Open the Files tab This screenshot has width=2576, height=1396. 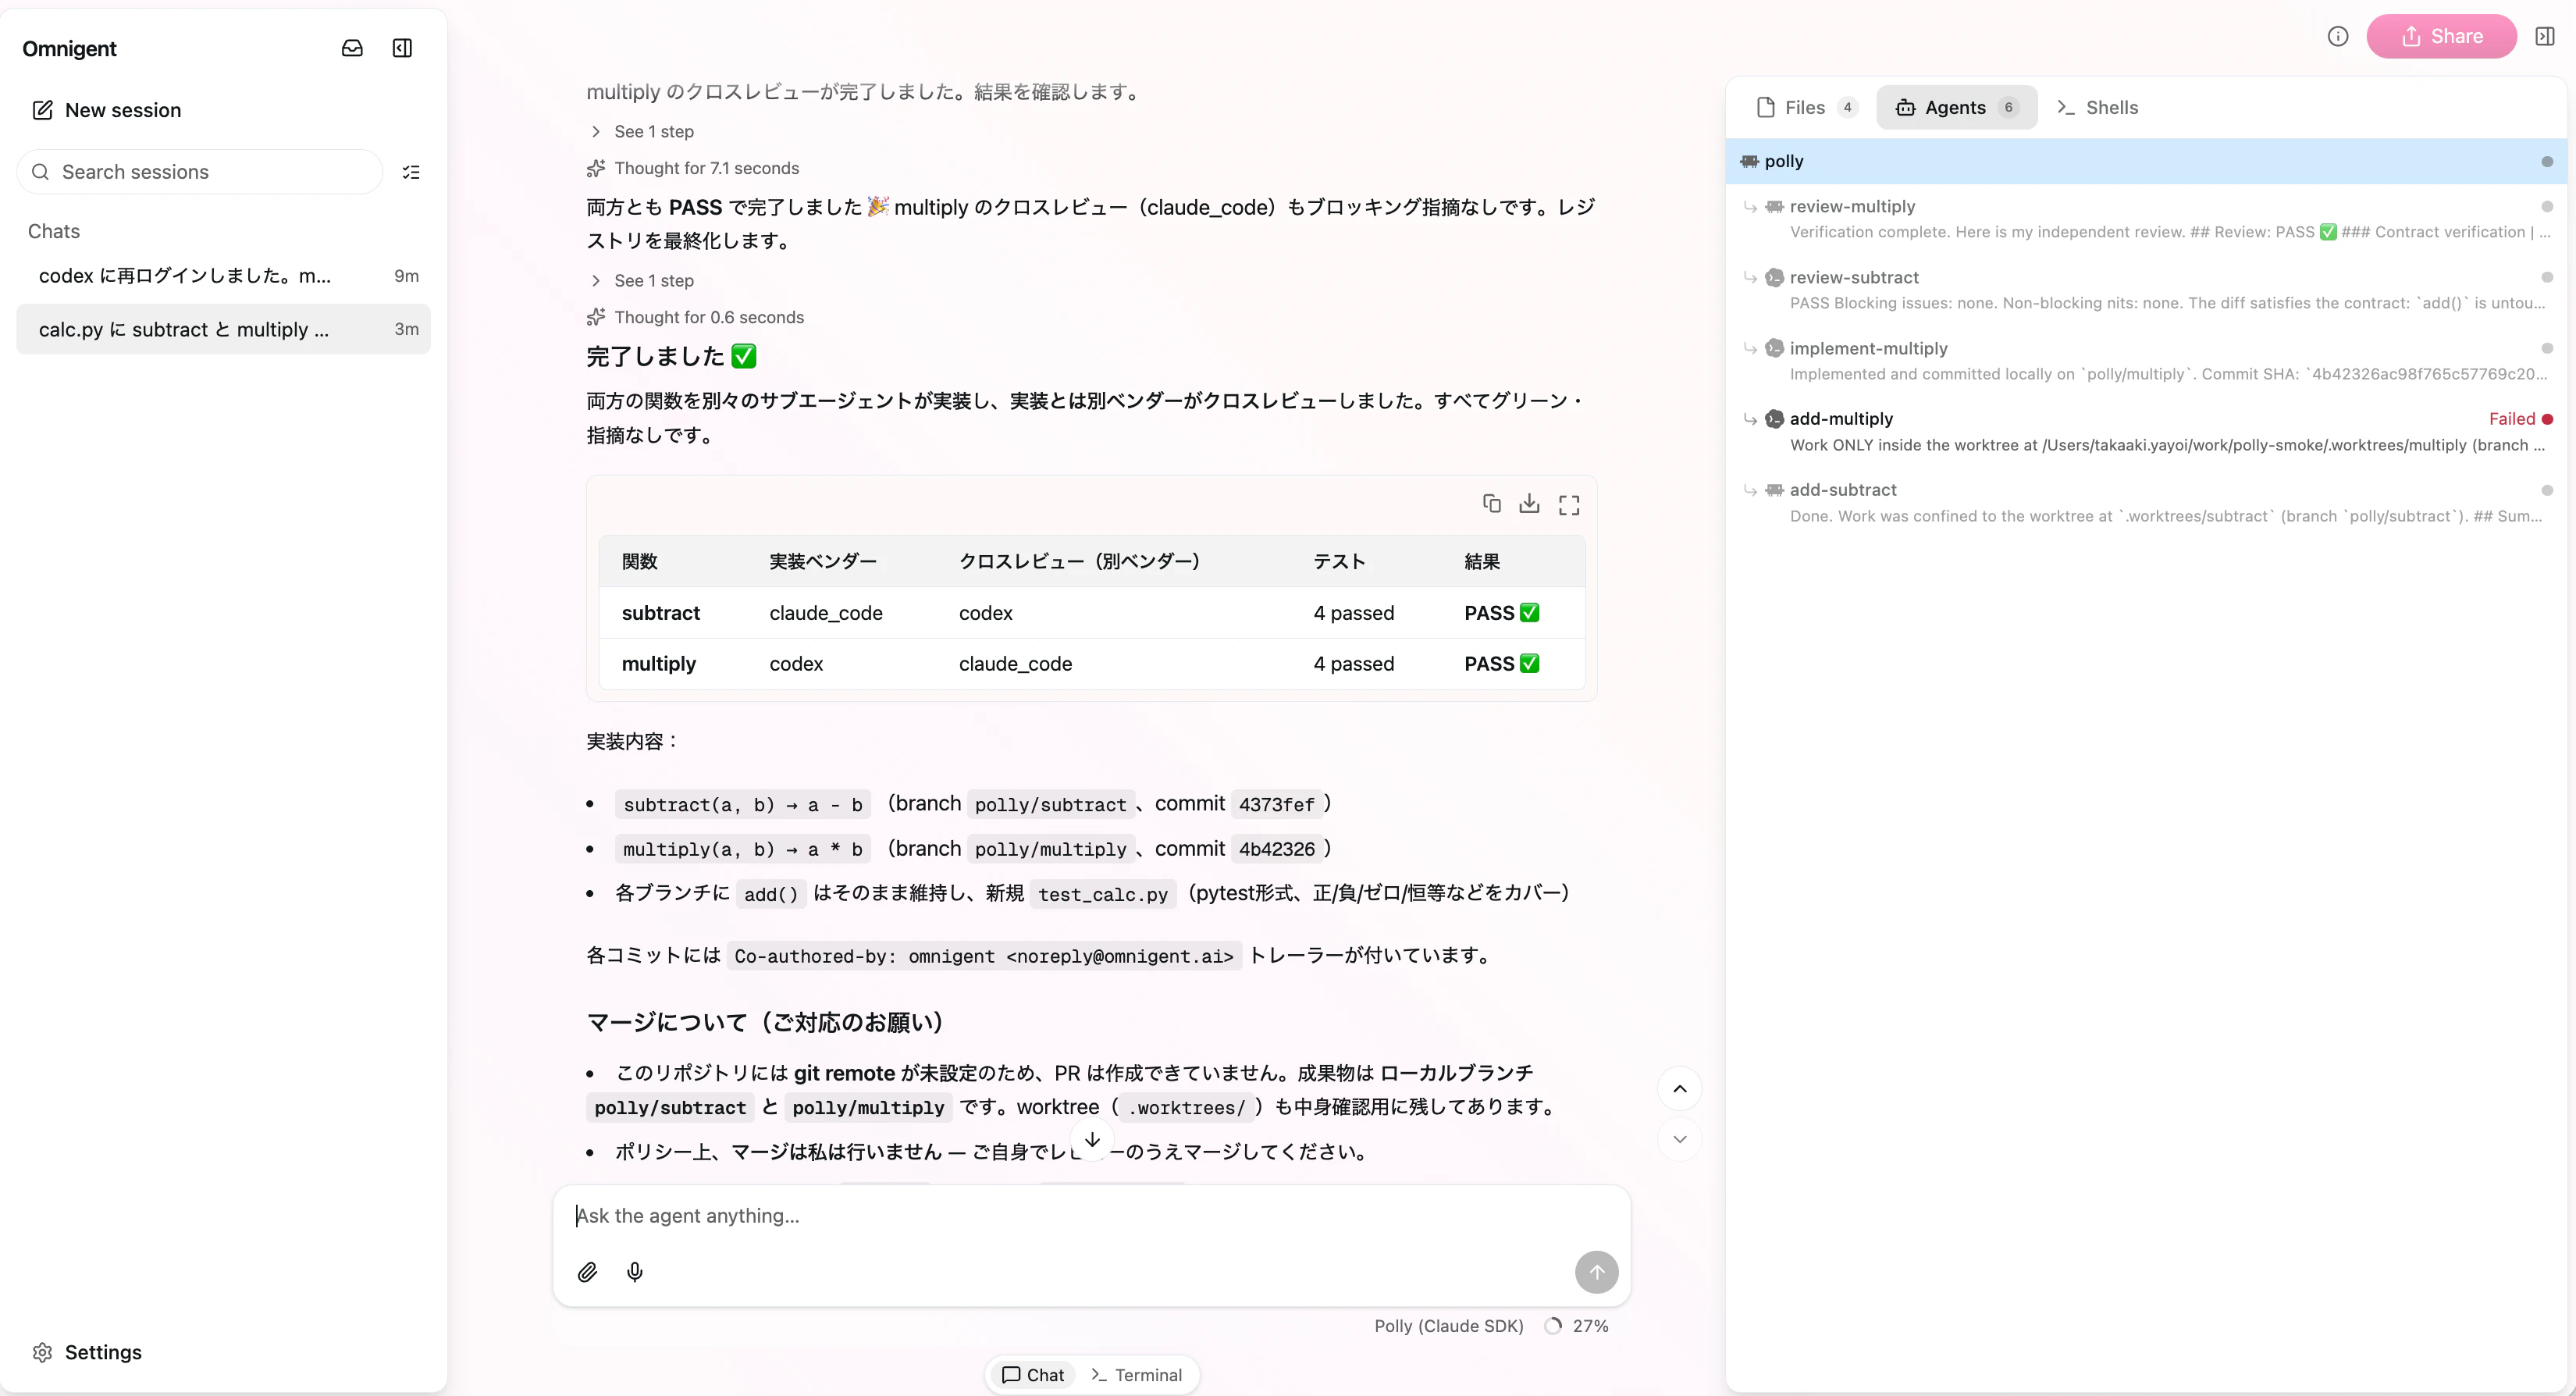1808,107
